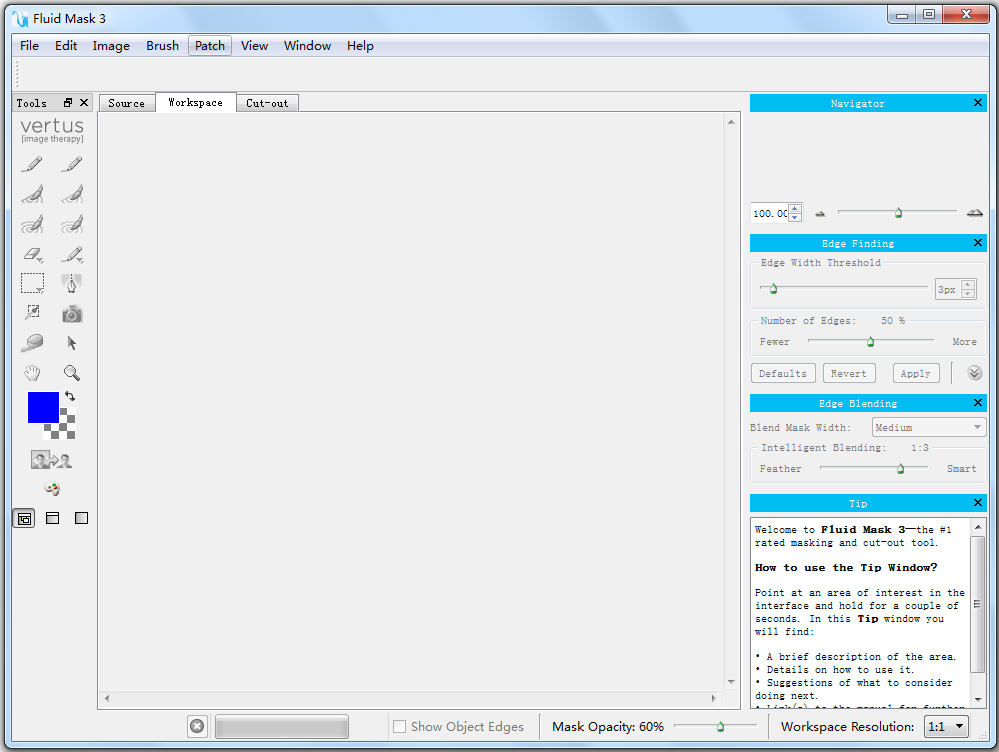Close the Edge Blending panel
The height and width of the screenshot is (752, 999).
(978, 403)
